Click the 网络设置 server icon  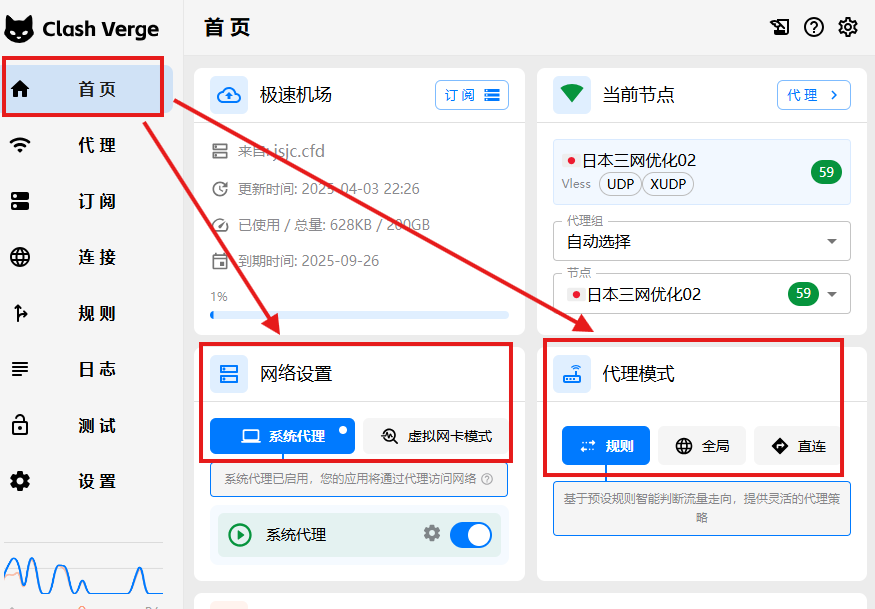pyautogui.click(x=229, y=374)
